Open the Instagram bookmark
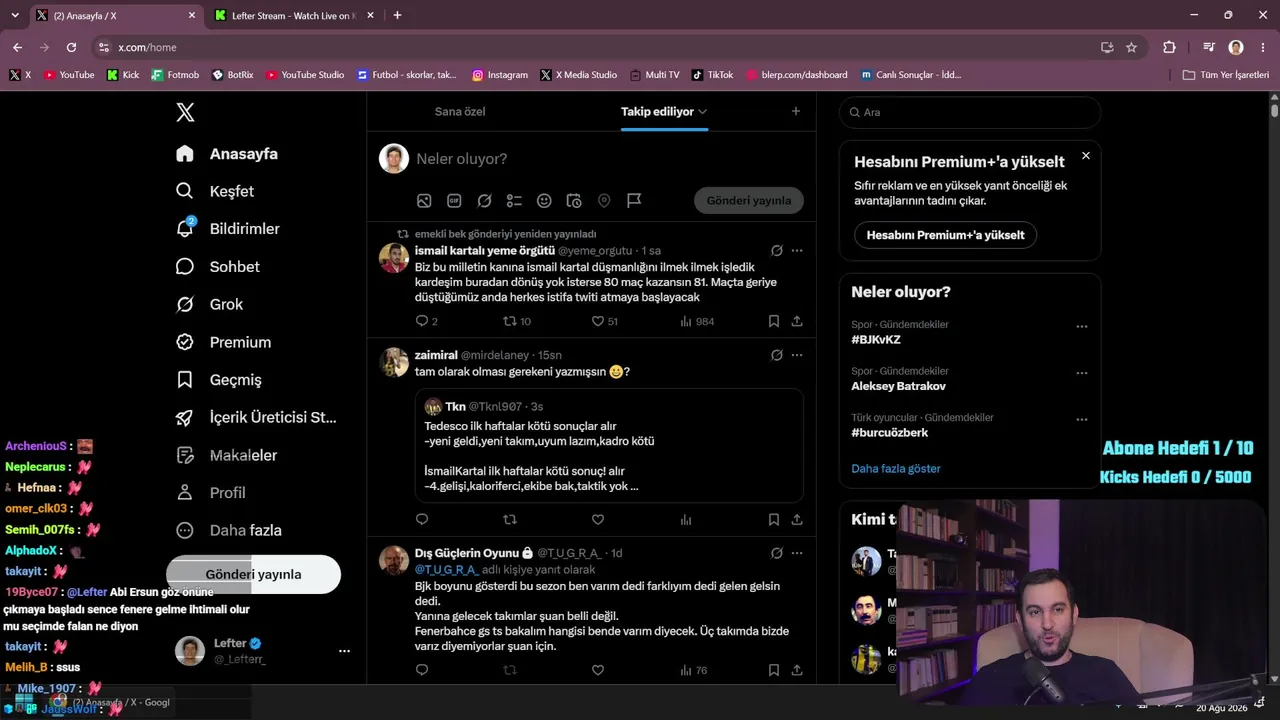This screenshot has width=1280, height=720. [x=500, y=75]
